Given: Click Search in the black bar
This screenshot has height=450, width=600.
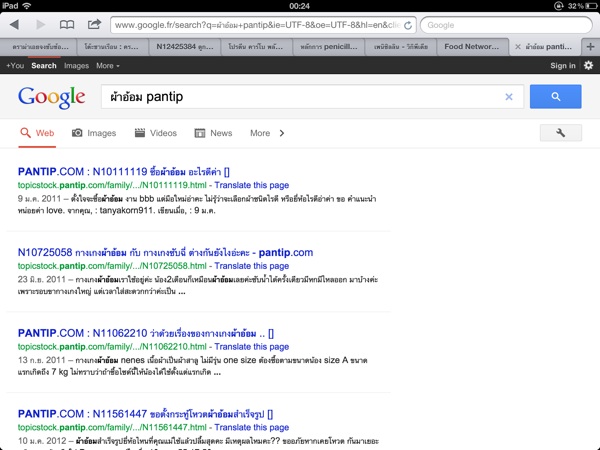Looking at the screenshot, I should tap(44, 66).
